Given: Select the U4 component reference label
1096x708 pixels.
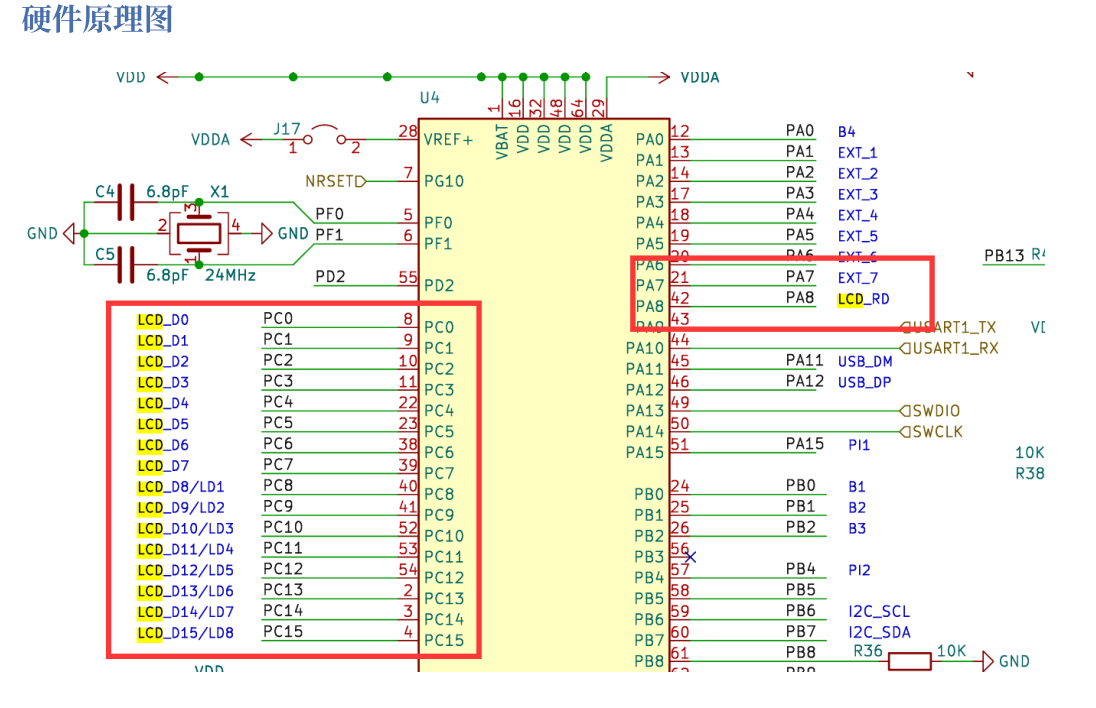Looking at the screenshot, I should tap(430, 98).
